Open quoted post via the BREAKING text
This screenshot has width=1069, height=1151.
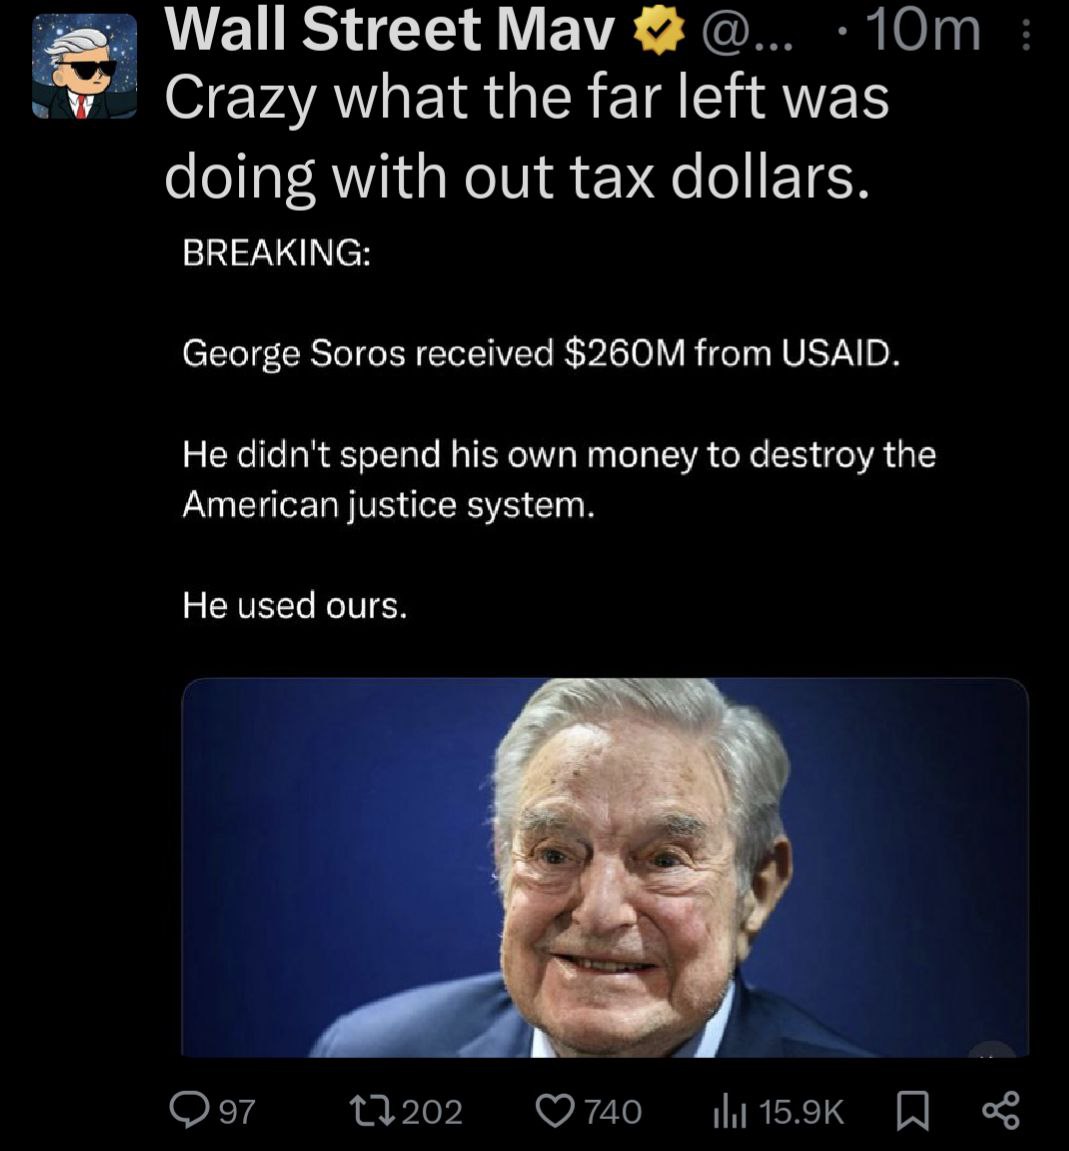pyautogui.click(x=276, y=252)
